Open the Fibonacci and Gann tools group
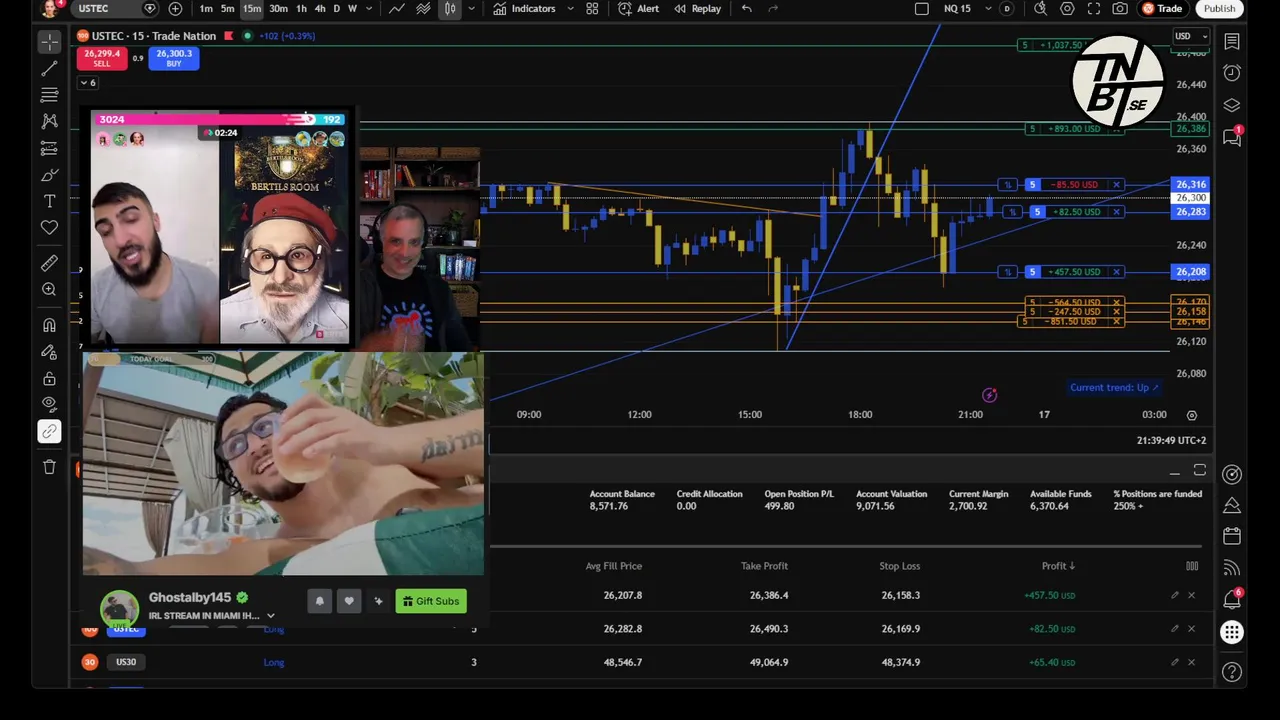Screen dimensions: 1280x720 point(49,95)
